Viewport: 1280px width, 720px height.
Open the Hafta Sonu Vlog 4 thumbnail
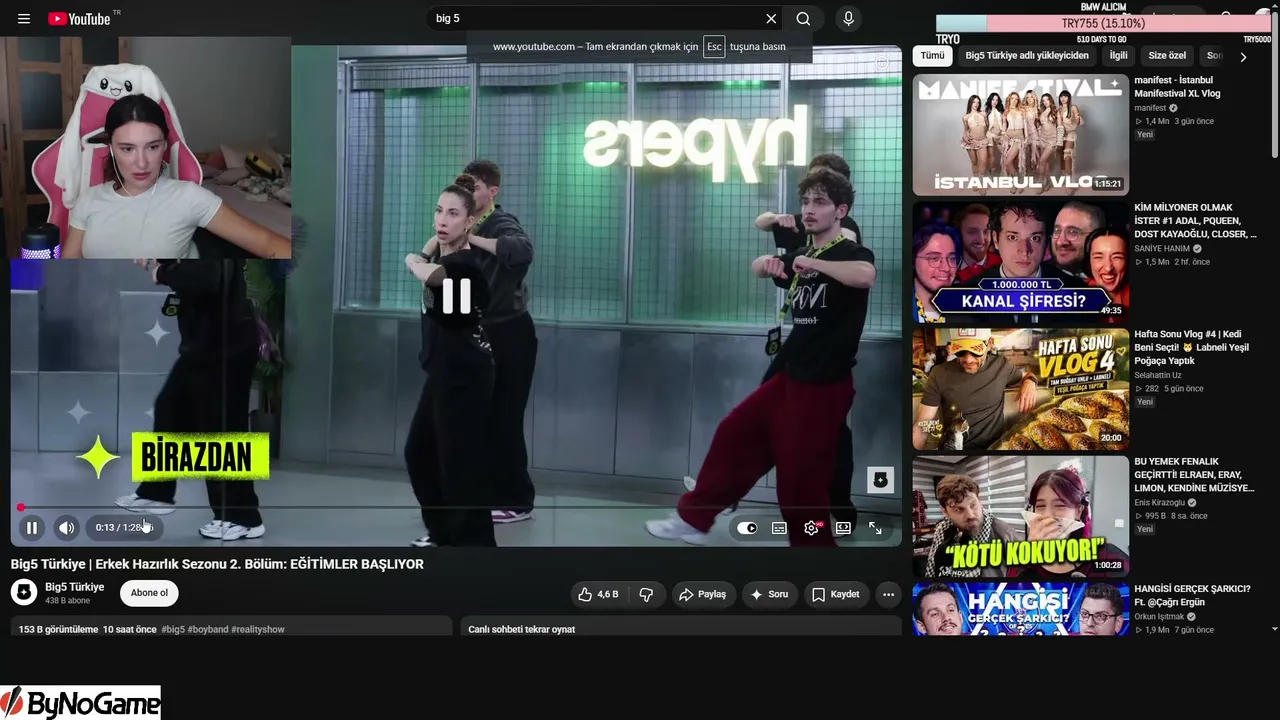[1020, 389]
